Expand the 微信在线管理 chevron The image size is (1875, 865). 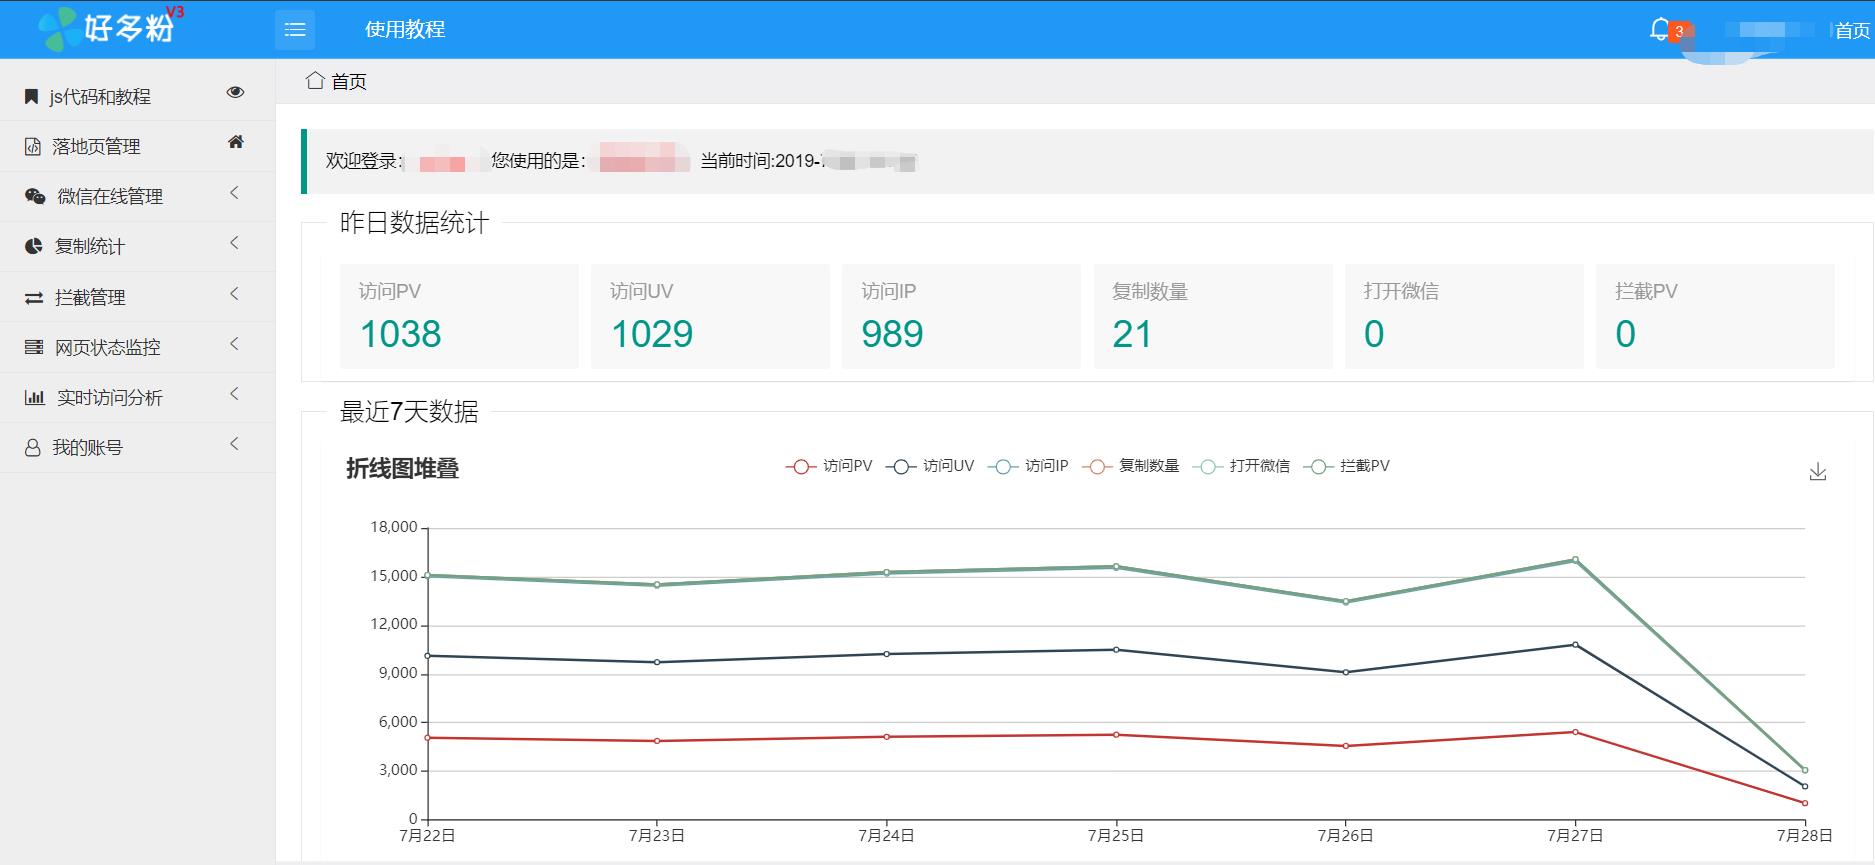235,193
